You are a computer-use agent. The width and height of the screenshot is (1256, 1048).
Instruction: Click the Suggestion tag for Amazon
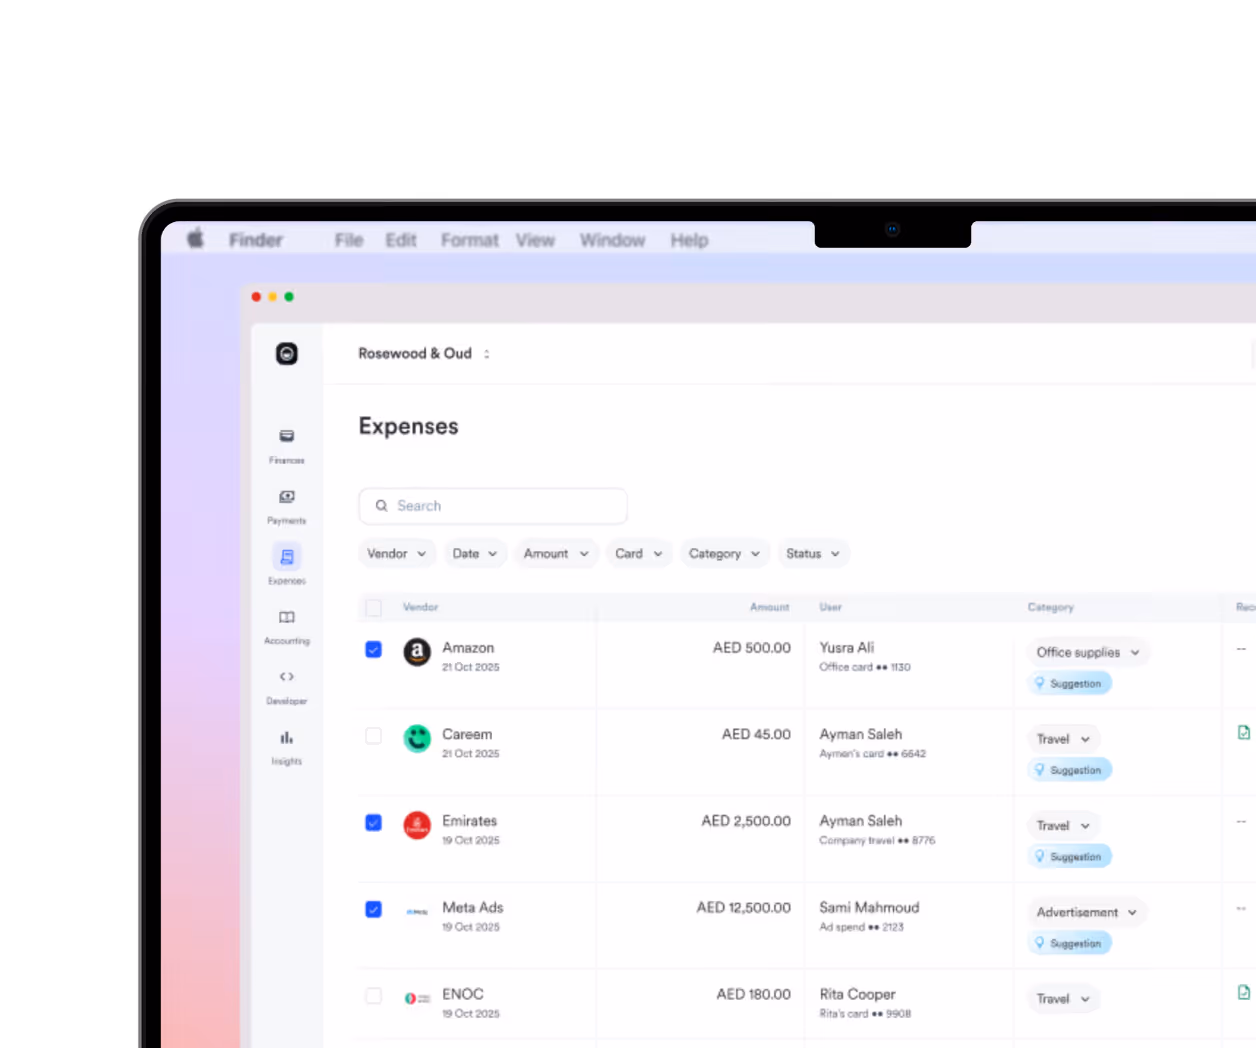[x=1070, y=684]
